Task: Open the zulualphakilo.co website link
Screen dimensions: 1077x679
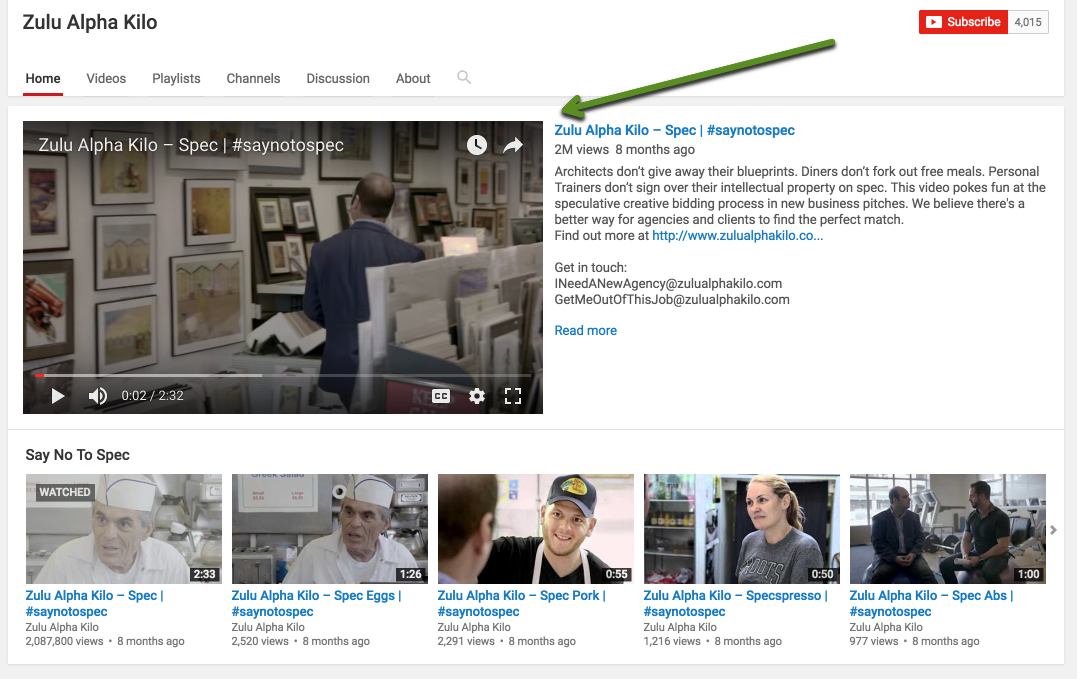Action: (737, 236)
